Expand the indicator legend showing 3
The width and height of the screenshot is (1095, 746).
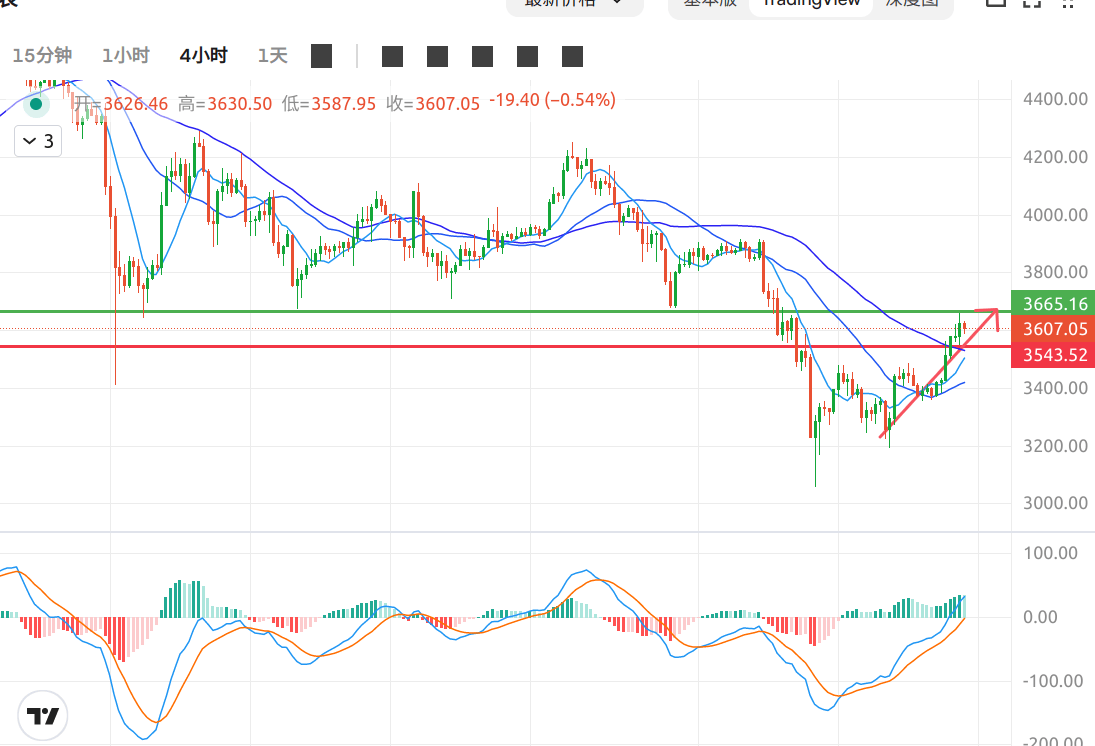click(x=38, y=141)
